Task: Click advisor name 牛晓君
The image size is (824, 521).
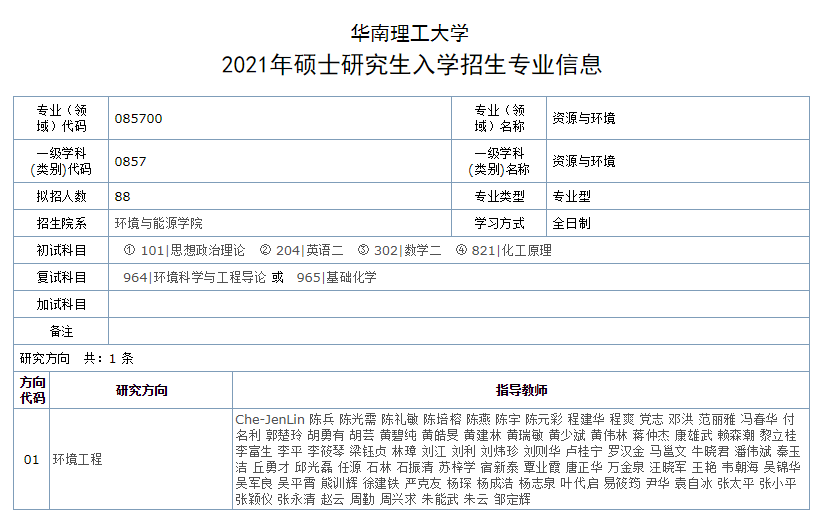Action: pos(710,452)
